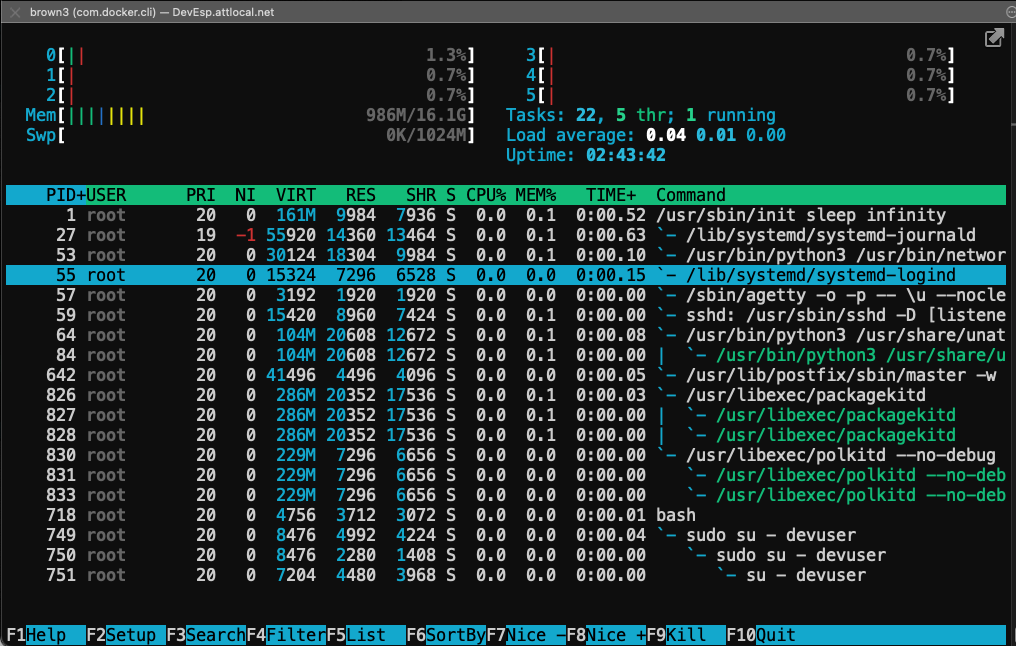Select the PID 828 packagekitd thread
This screenshot has height=646, width=1016.
[506, 435]
